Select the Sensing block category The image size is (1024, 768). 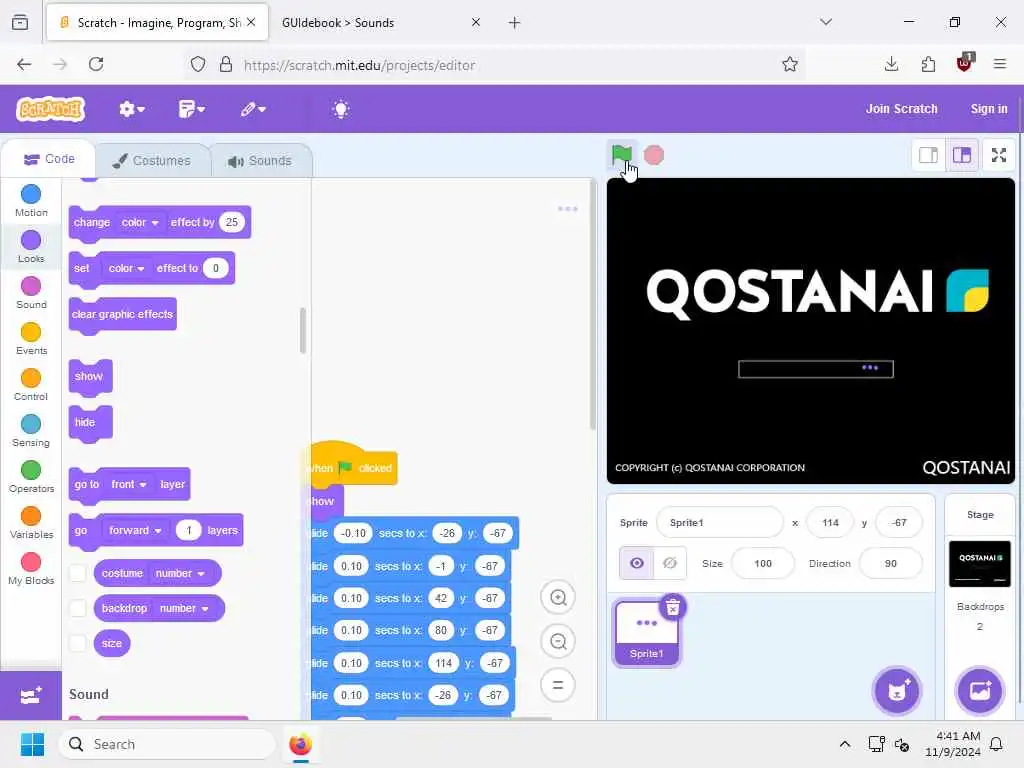(x=31, y=430)
